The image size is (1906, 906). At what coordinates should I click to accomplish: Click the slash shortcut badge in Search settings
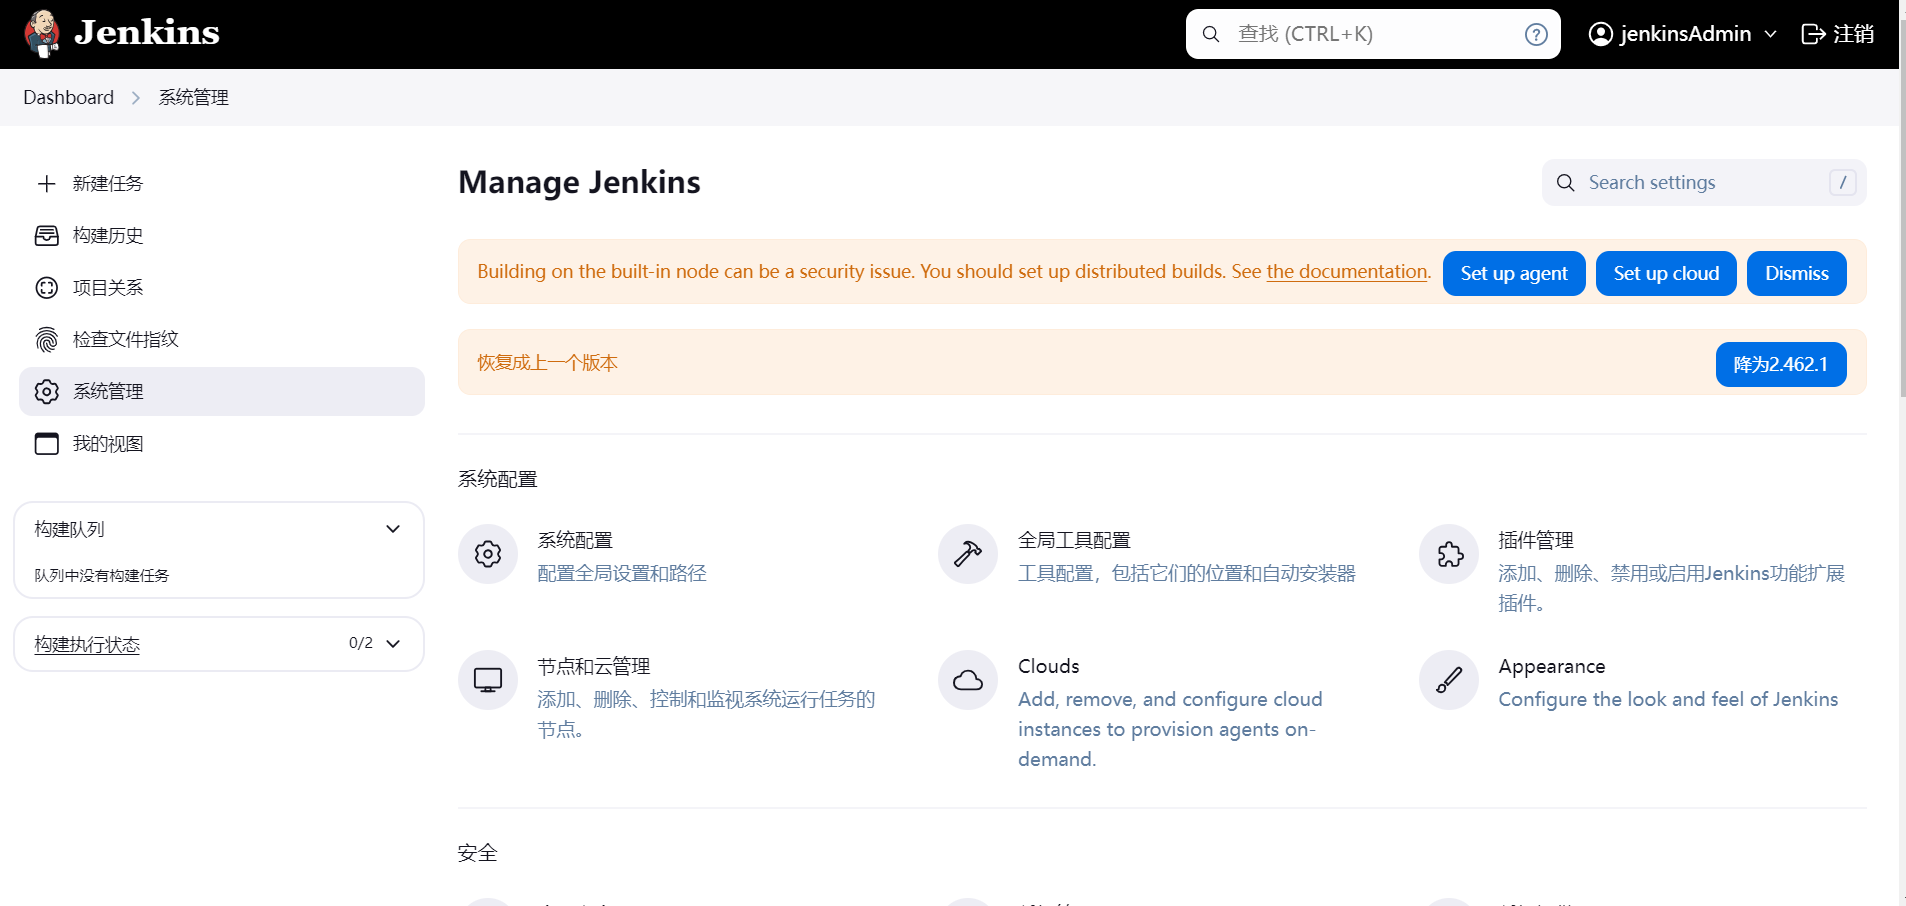click(x=1843, y=182)
